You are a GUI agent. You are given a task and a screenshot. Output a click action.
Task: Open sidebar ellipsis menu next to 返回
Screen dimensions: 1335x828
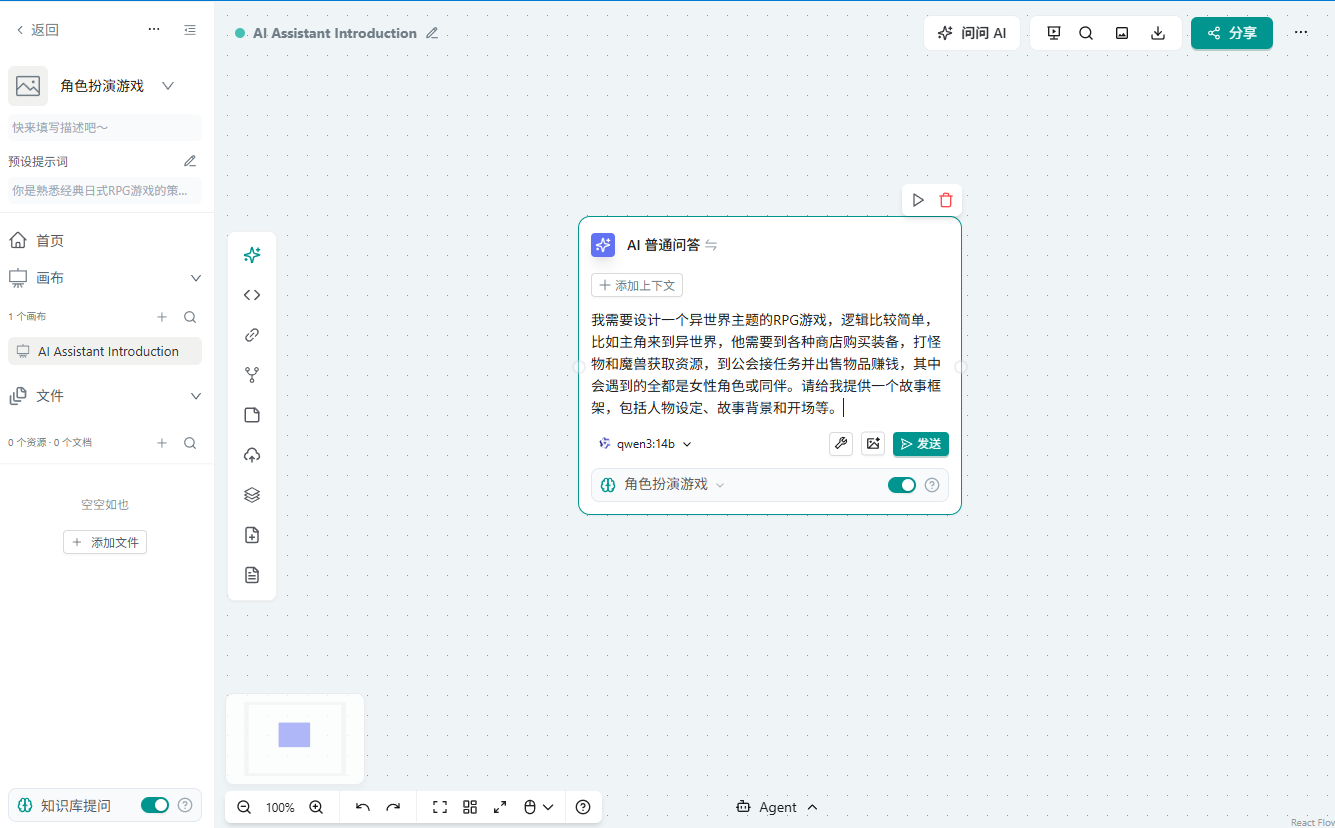[x=154, y=30]
